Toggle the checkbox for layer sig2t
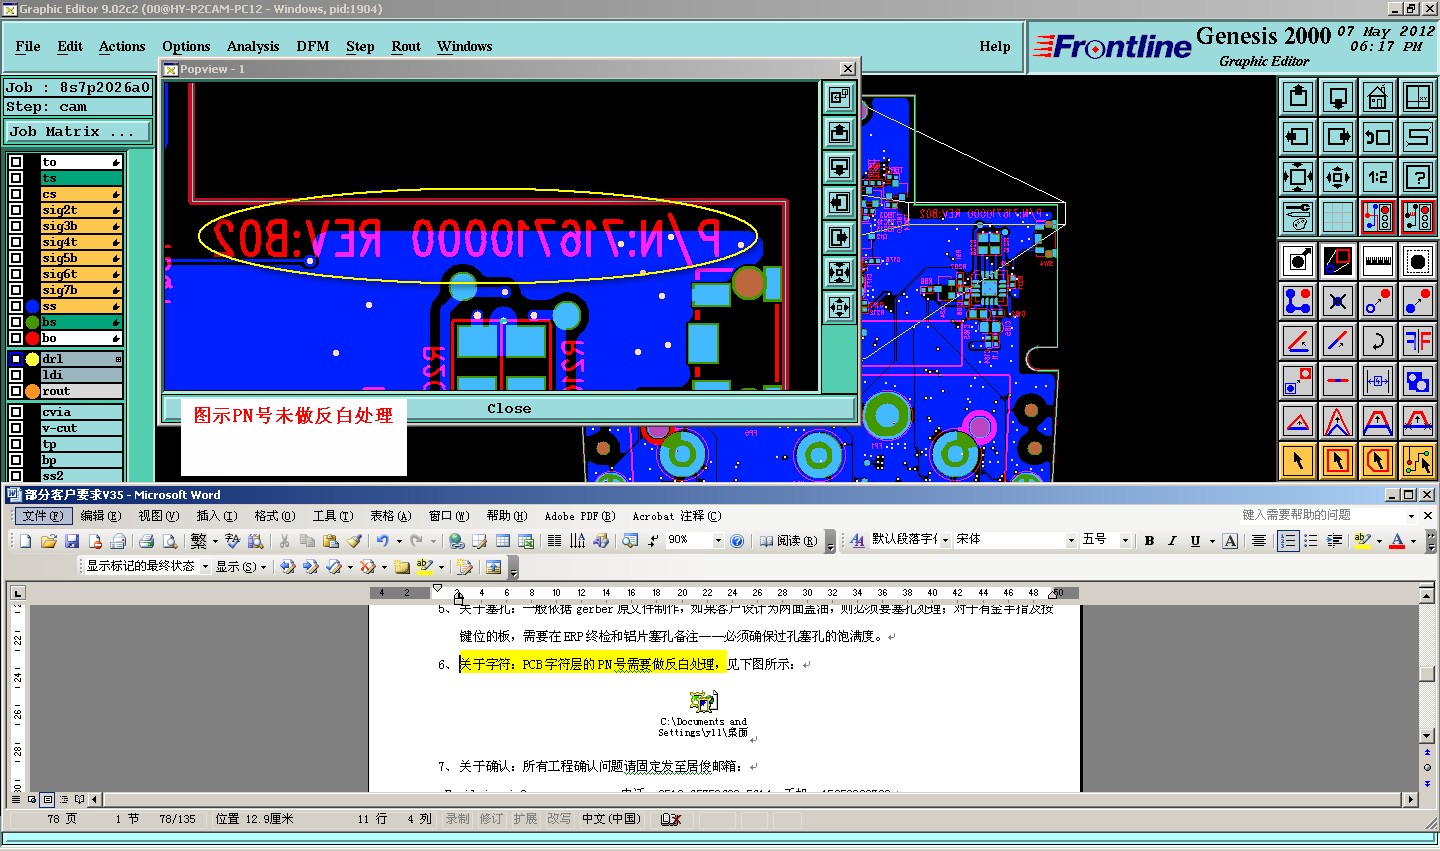Image resolution: width=1440 pixels, height=851 pixels. (x=16, y=210)
